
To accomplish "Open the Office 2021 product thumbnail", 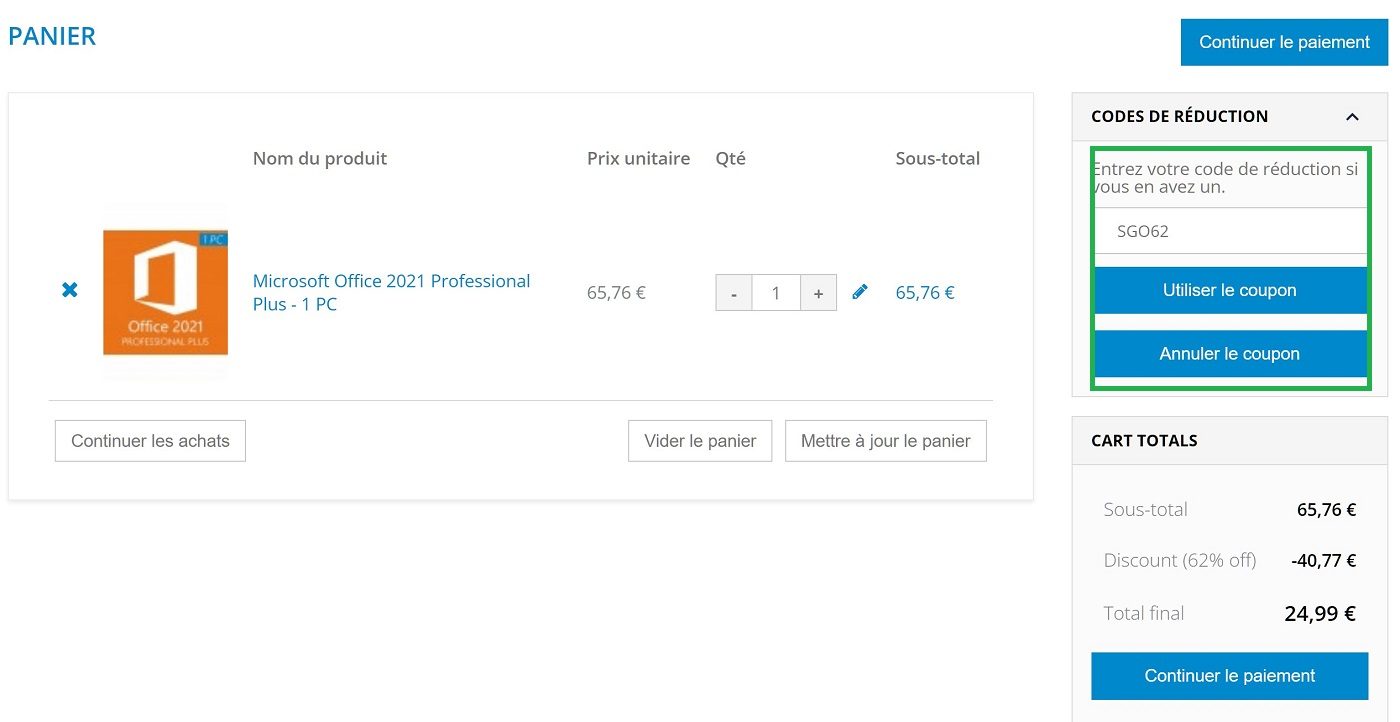I will pos(165,292).
